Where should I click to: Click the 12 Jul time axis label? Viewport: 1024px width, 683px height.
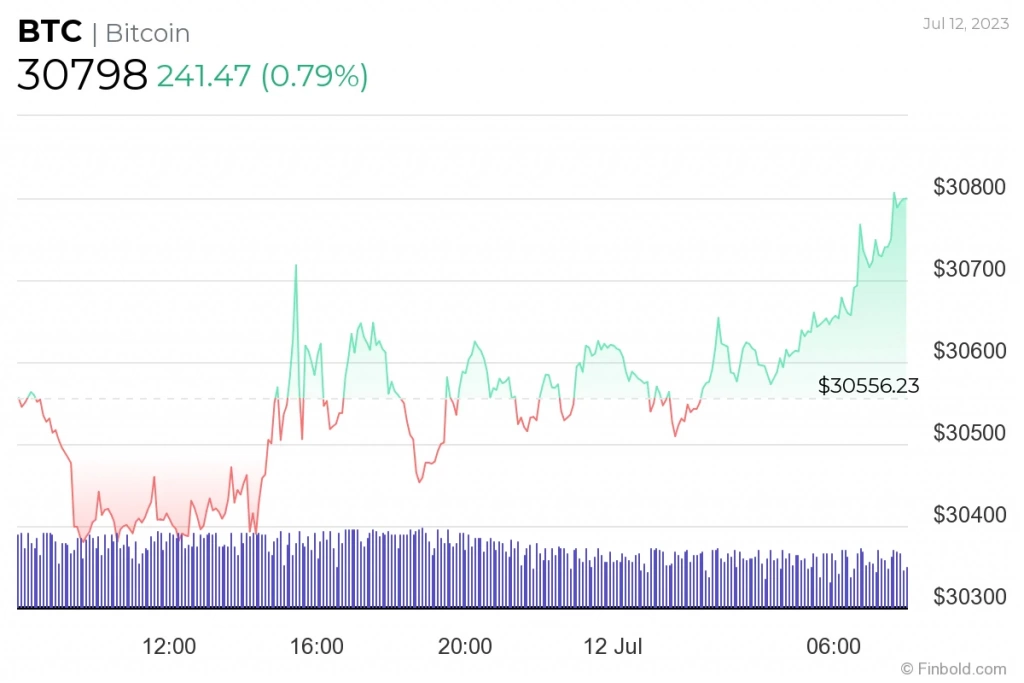[613, 646]
